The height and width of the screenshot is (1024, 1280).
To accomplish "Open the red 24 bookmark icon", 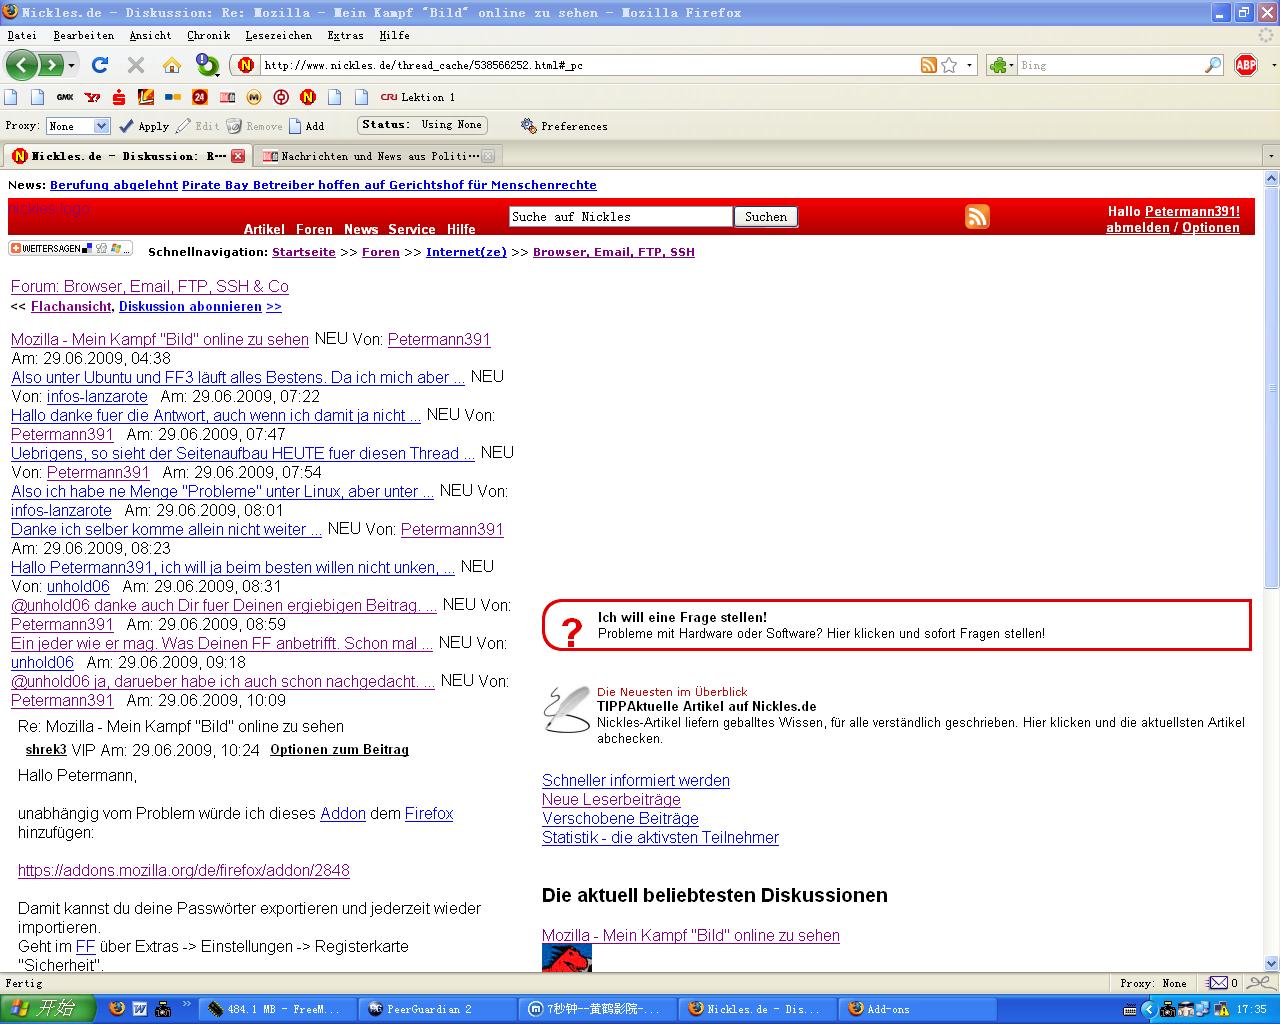I will click(200, 97).
